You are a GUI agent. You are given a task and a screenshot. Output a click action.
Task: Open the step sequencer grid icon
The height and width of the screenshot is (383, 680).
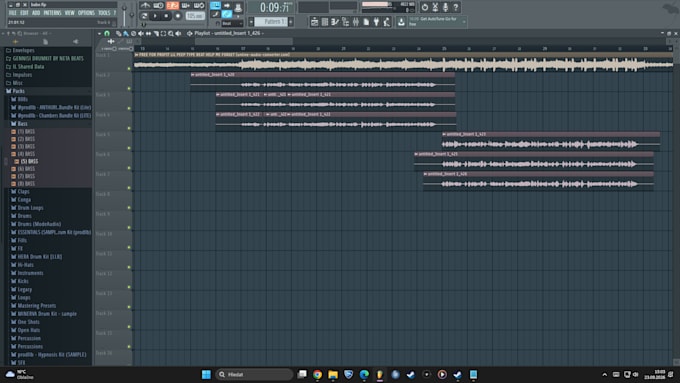pyautogui.click(x=325, y=22)
